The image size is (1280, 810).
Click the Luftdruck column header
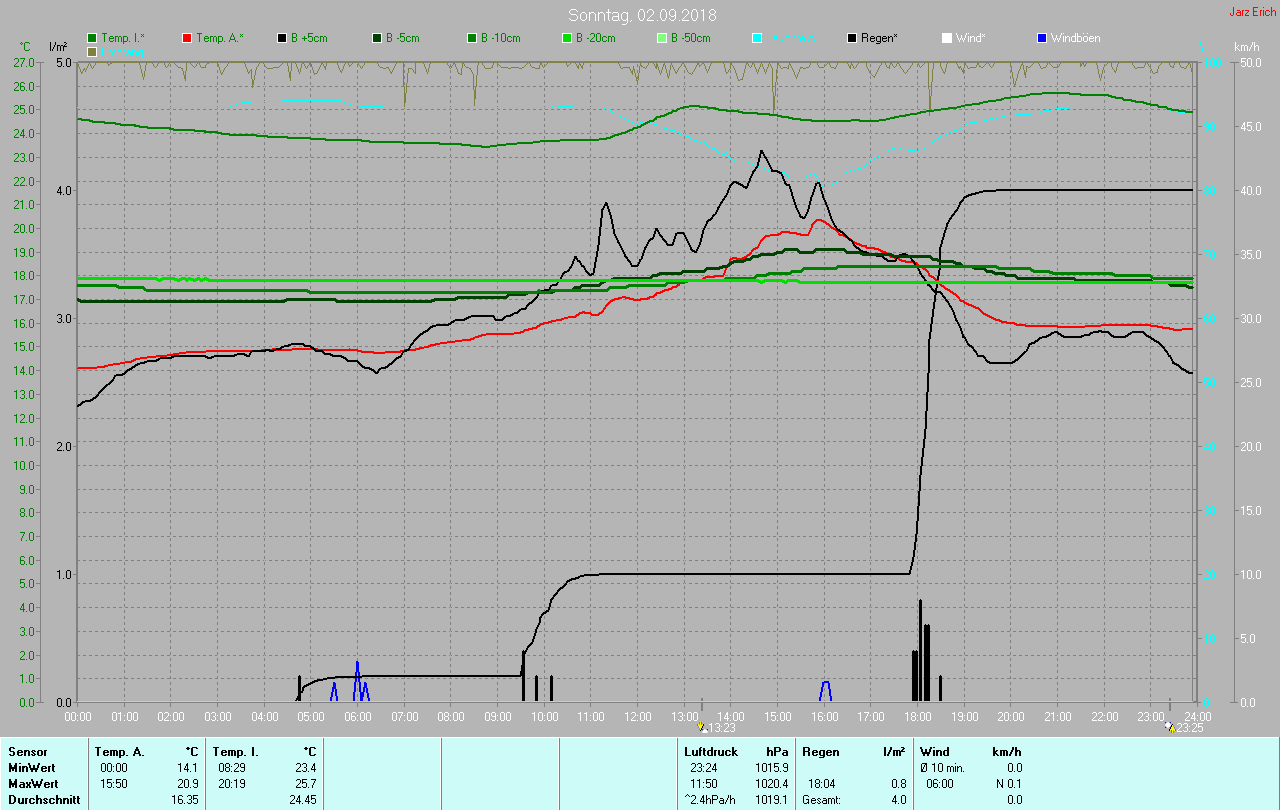point(711,751)
